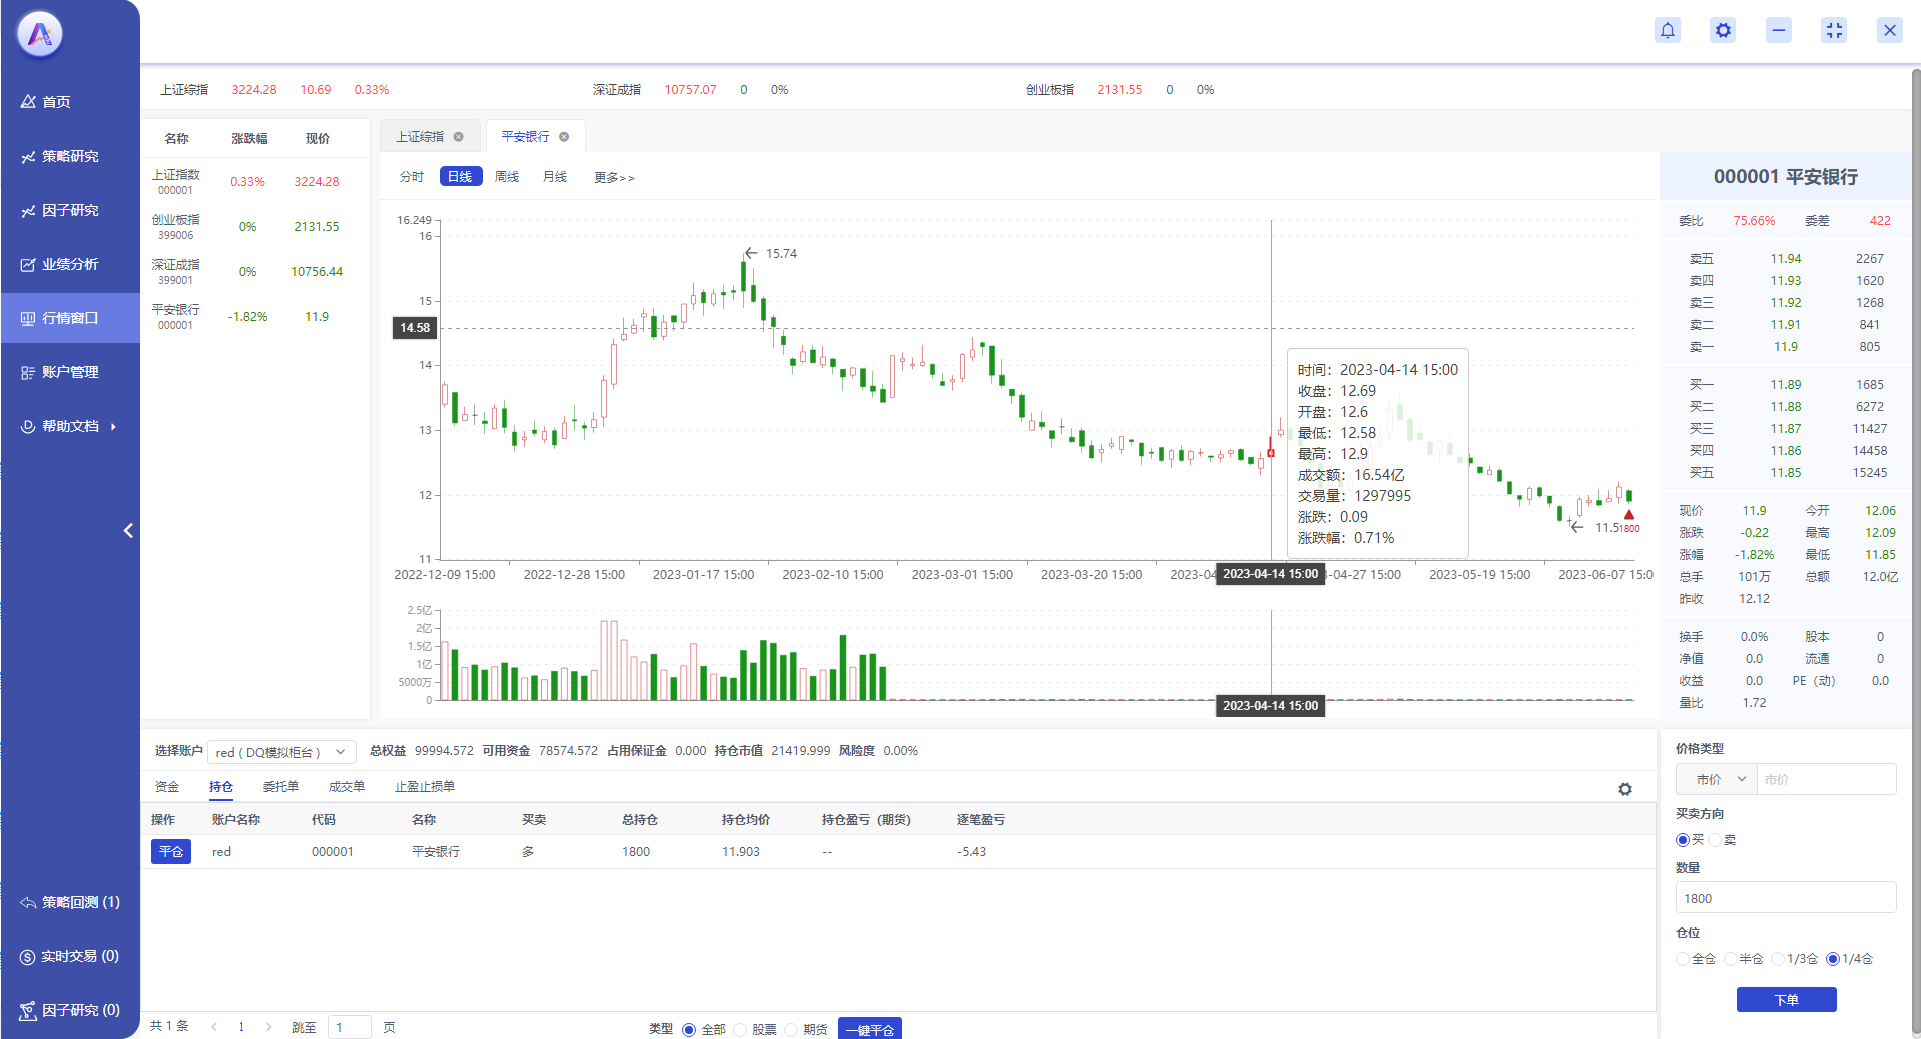Filter position type to 股票

point(741,1030)
